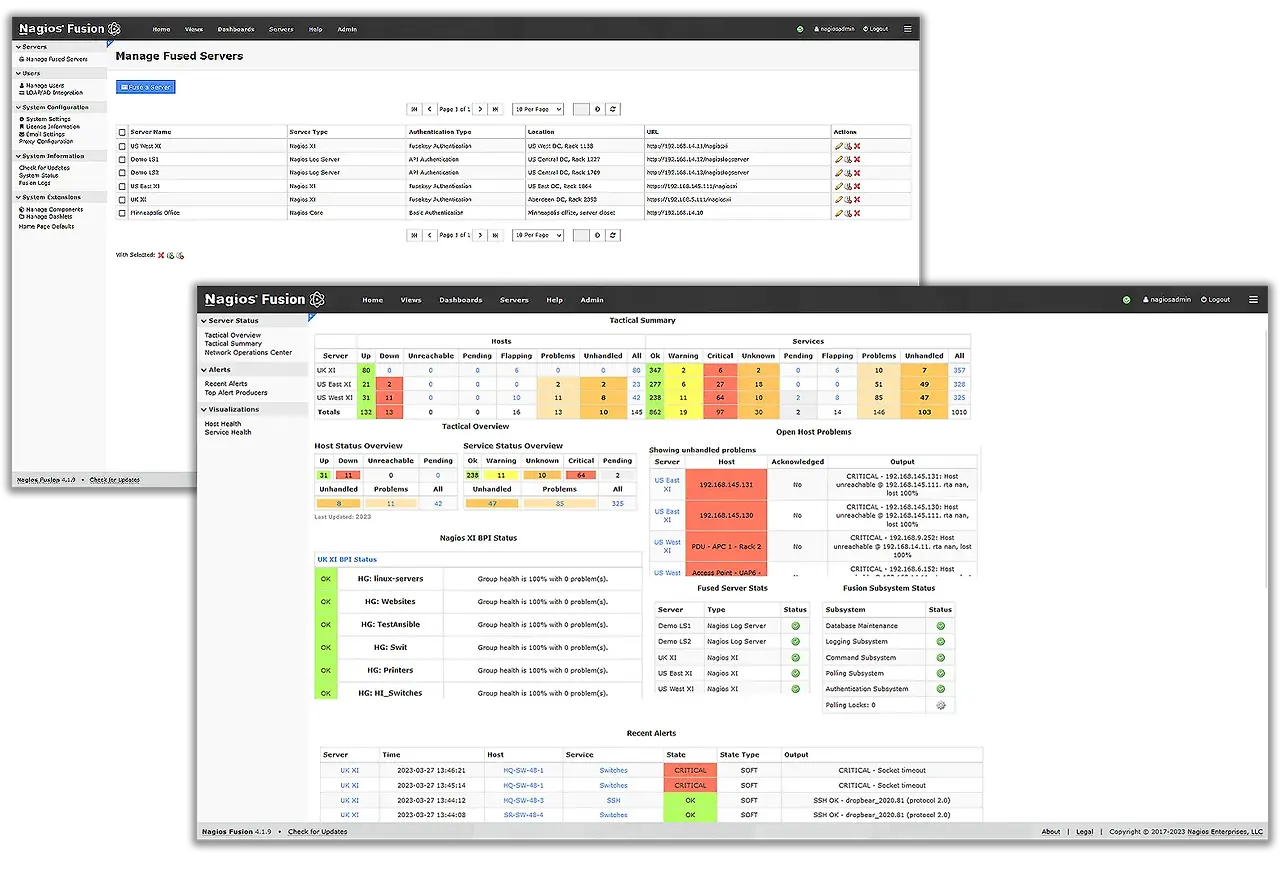Open hamburger menu in the Tactical Summary window
Viewport: 1280px width, 872px height.
[1253, 300]
